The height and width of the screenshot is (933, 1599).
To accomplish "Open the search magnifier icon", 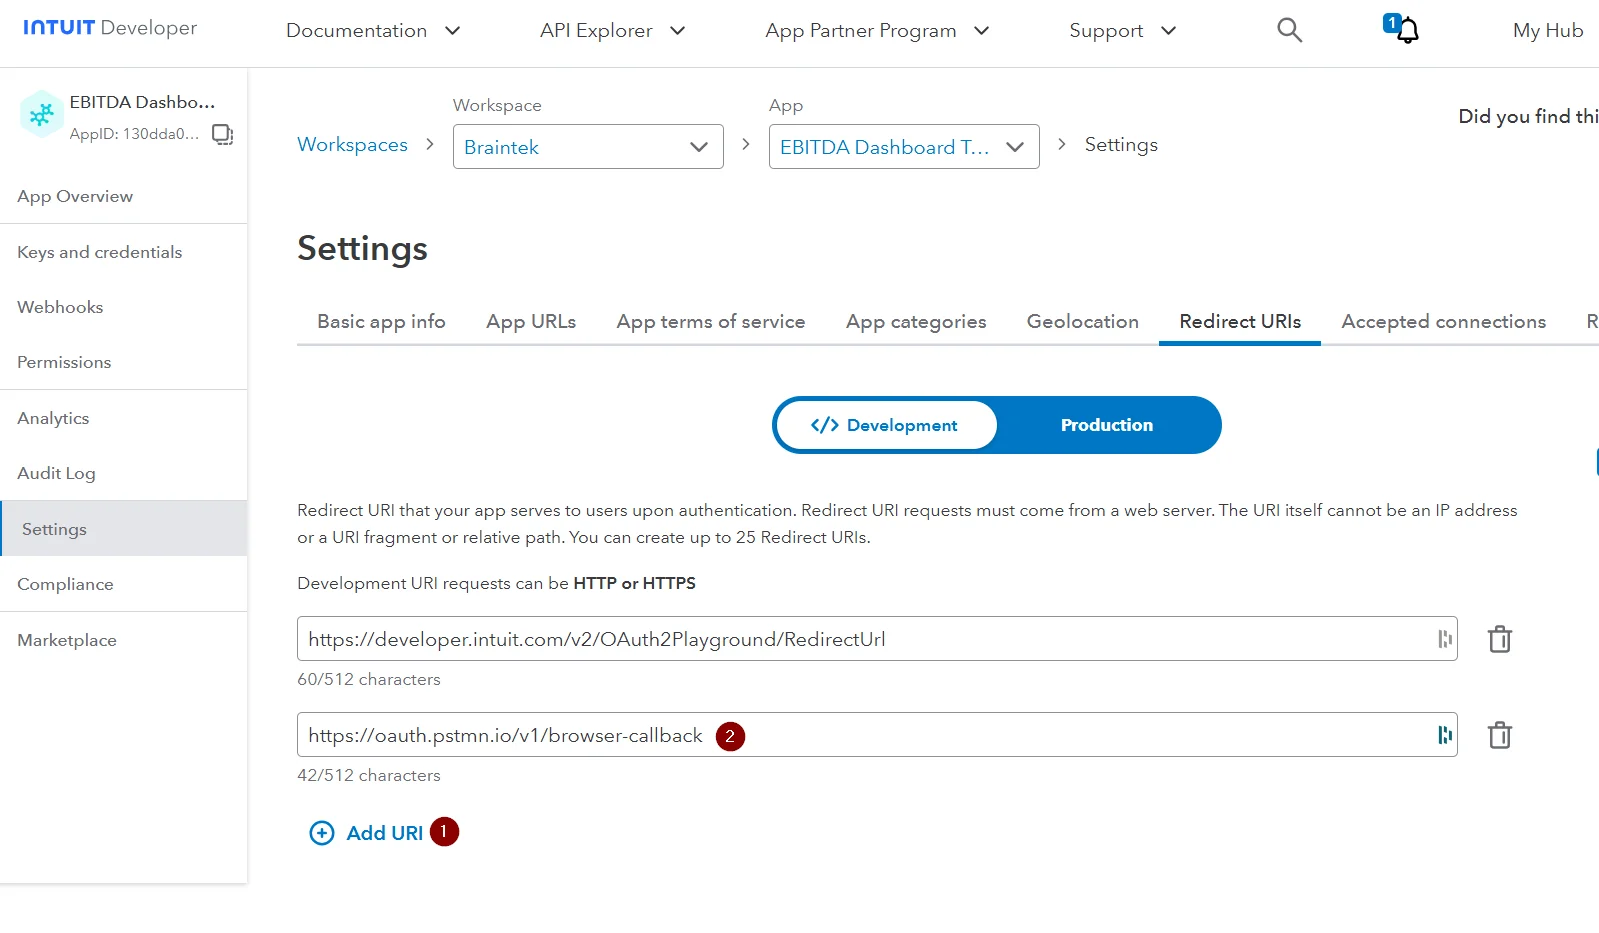I will [1290, 30].
